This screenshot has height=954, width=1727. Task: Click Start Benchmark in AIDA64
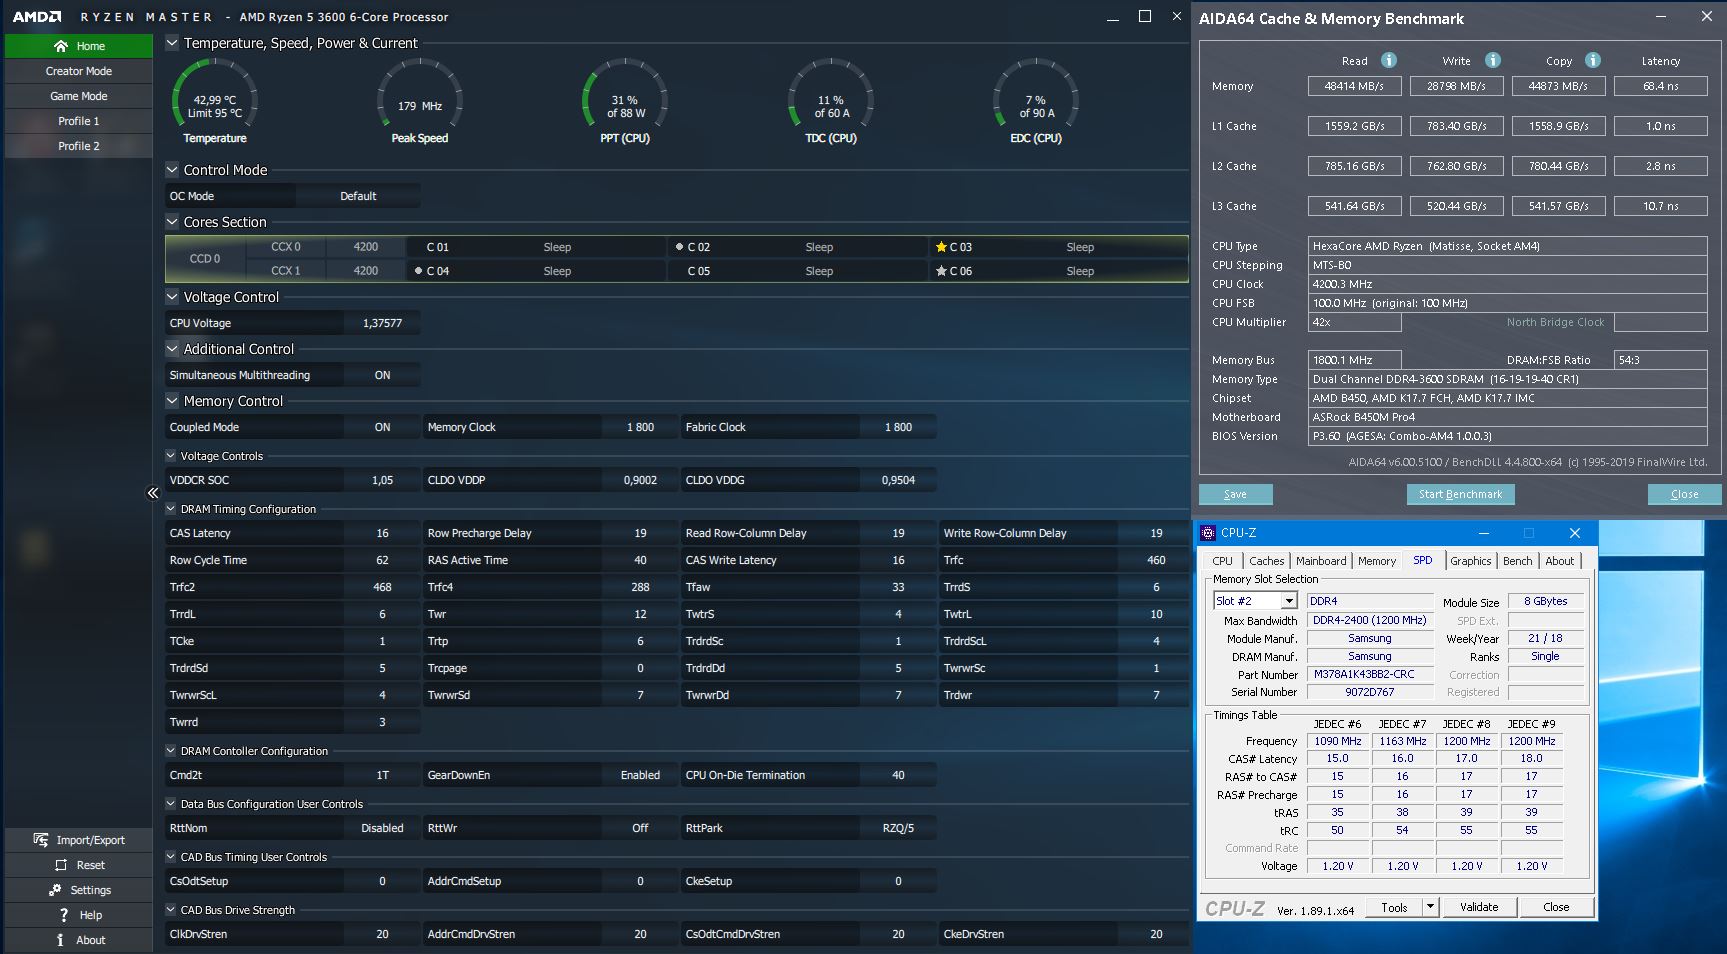[x=1460, y=494]
